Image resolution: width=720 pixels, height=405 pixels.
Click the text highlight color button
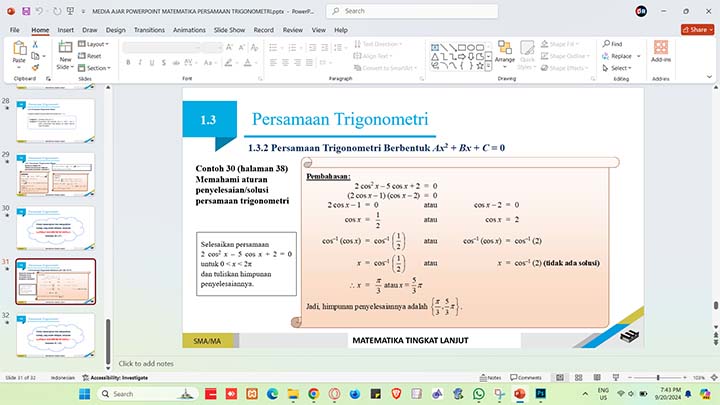pos(228,62)
